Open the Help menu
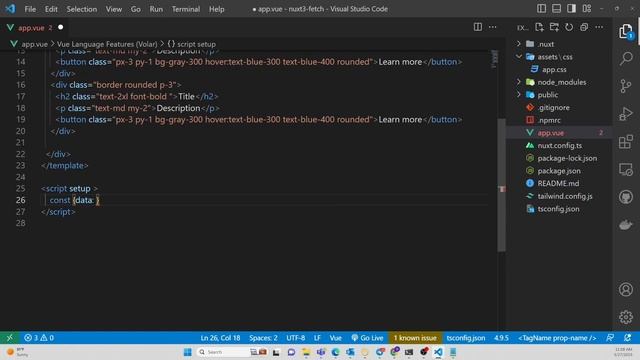 216,9
